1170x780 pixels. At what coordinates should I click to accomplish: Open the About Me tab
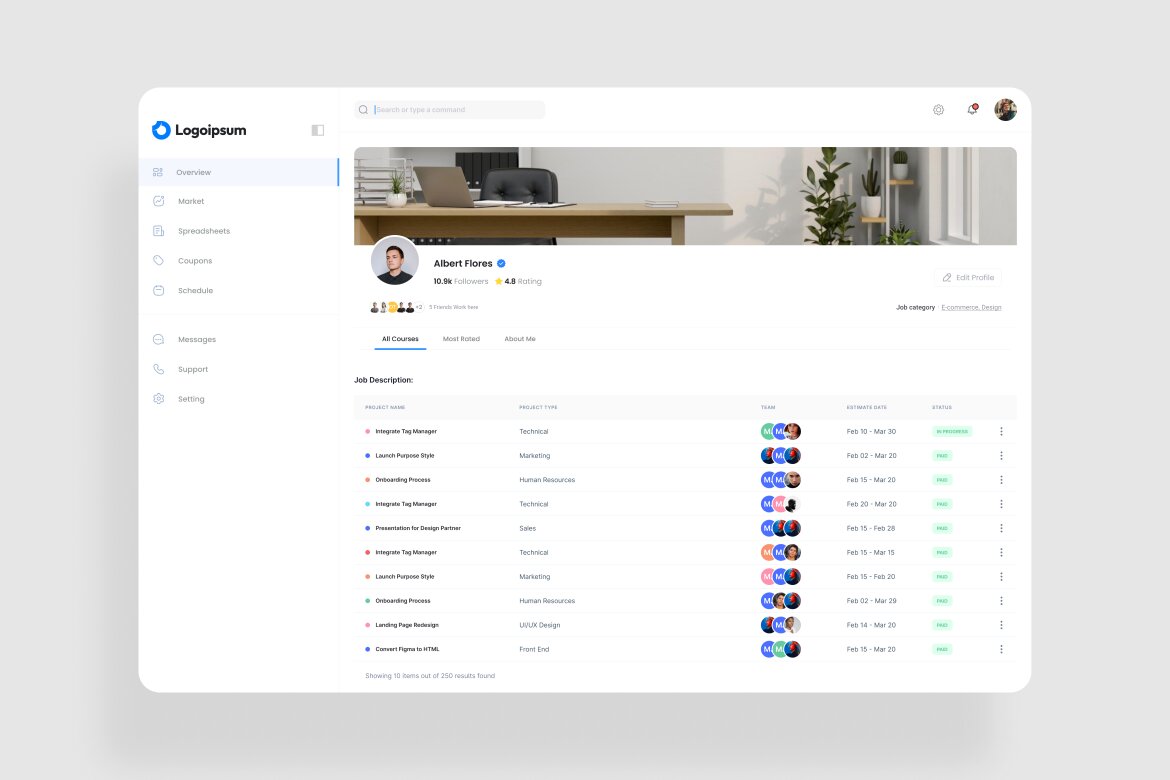coord(520,339)
